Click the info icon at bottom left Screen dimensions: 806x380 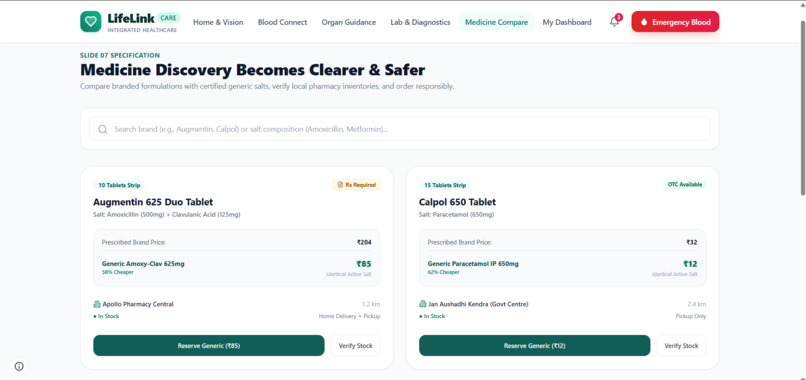click(x=19, y=366)
